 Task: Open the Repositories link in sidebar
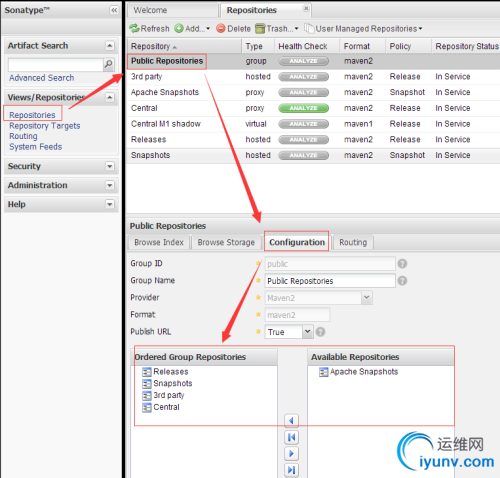[x=32, y=115]
